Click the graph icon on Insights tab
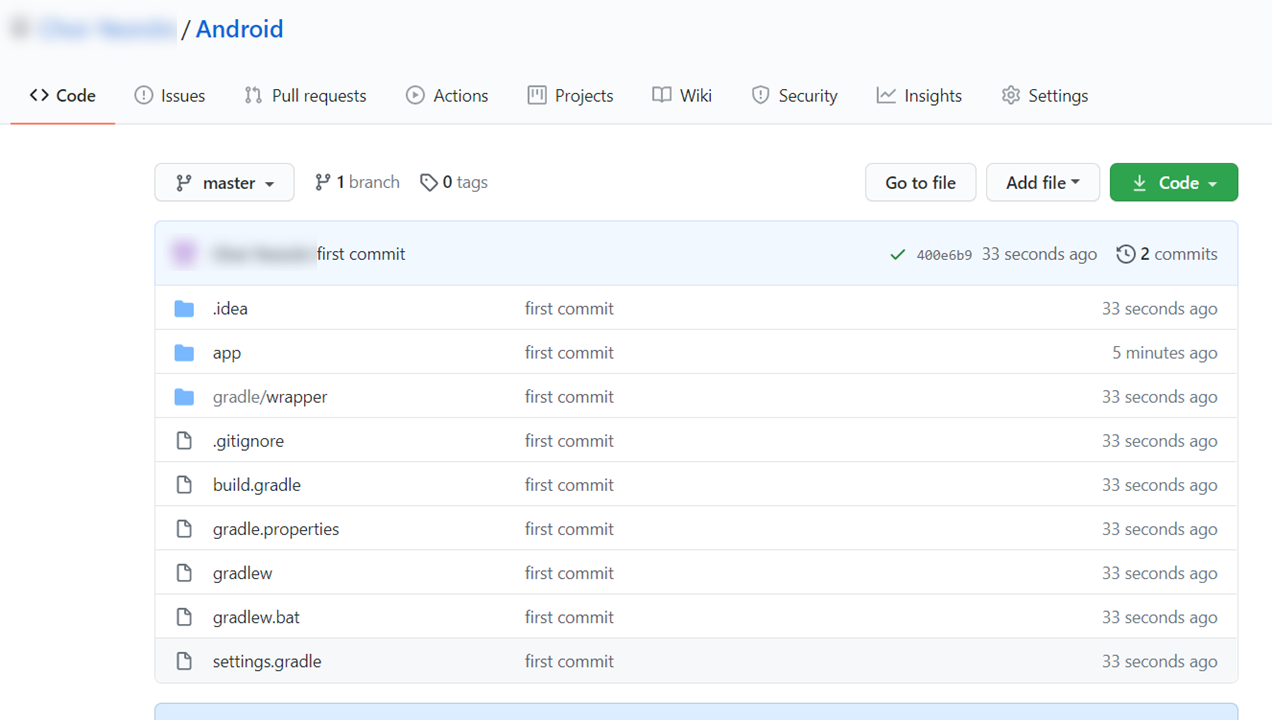The height and width of the screenshot is (720, 1272). click(x=886, y=96)
